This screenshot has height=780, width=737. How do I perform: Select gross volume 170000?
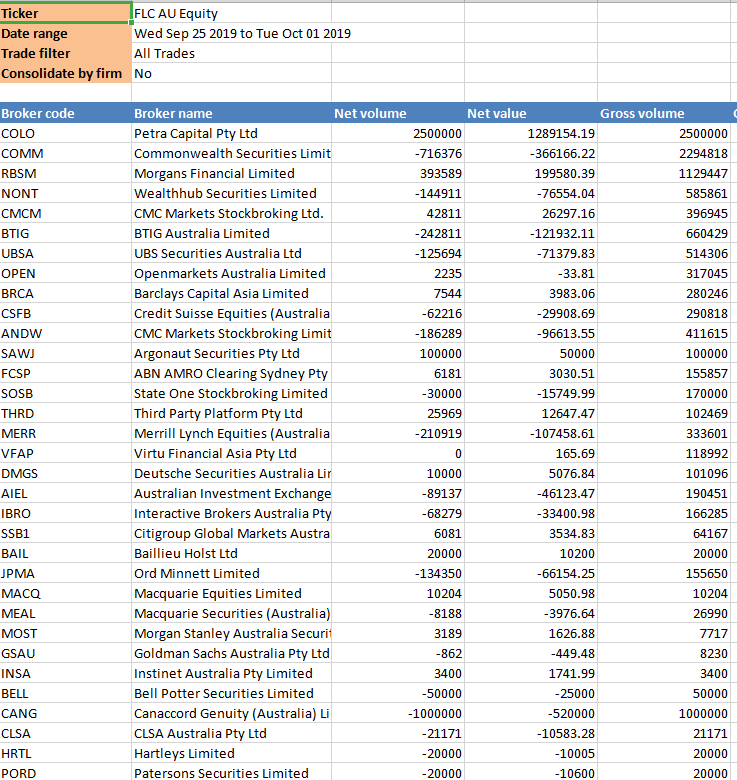pos(664,393)
